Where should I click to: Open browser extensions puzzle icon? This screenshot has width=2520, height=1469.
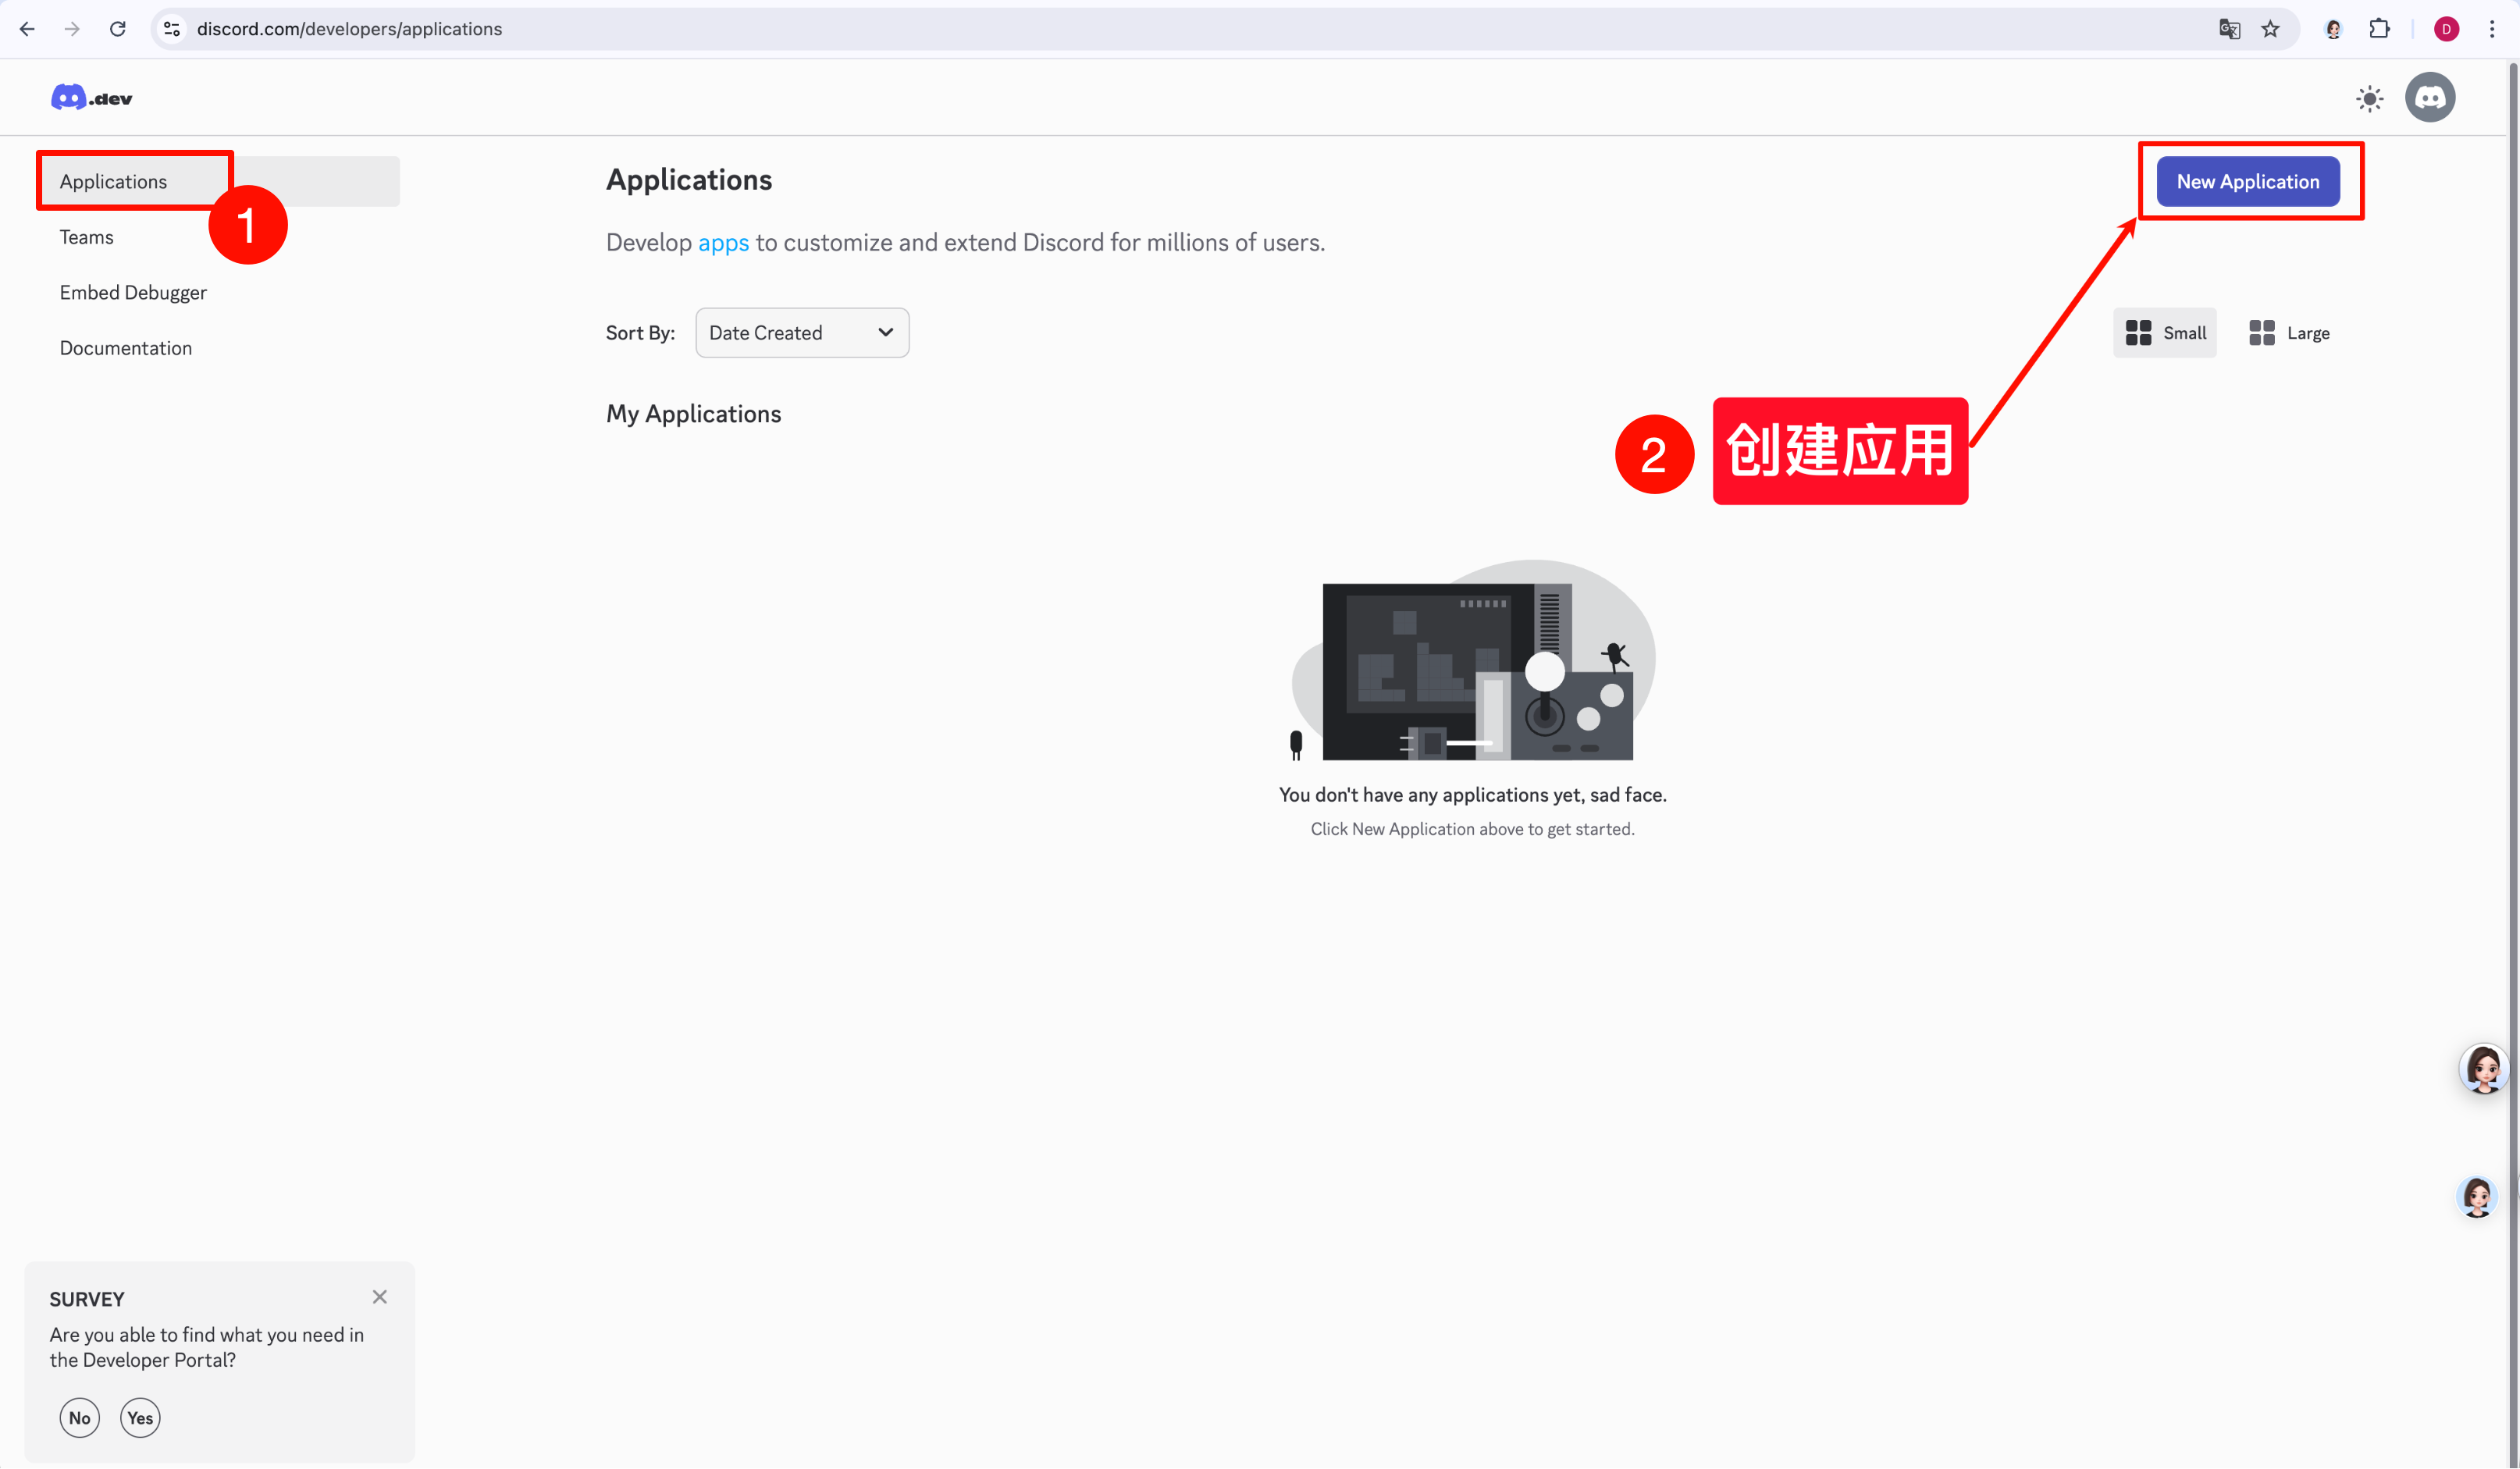pyautogui.click(x=2379, y=29)
